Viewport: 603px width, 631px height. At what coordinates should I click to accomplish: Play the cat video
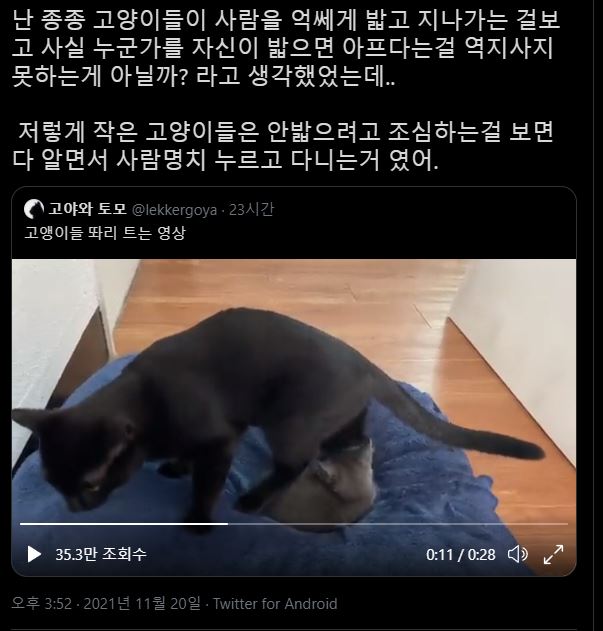click(34, 554)
